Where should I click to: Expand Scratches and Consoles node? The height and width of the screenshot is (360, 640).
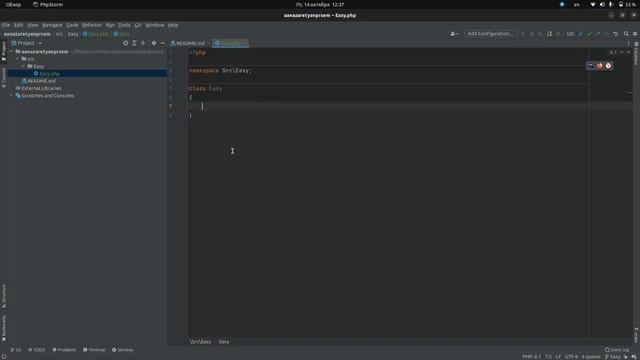tap(12, 96)
